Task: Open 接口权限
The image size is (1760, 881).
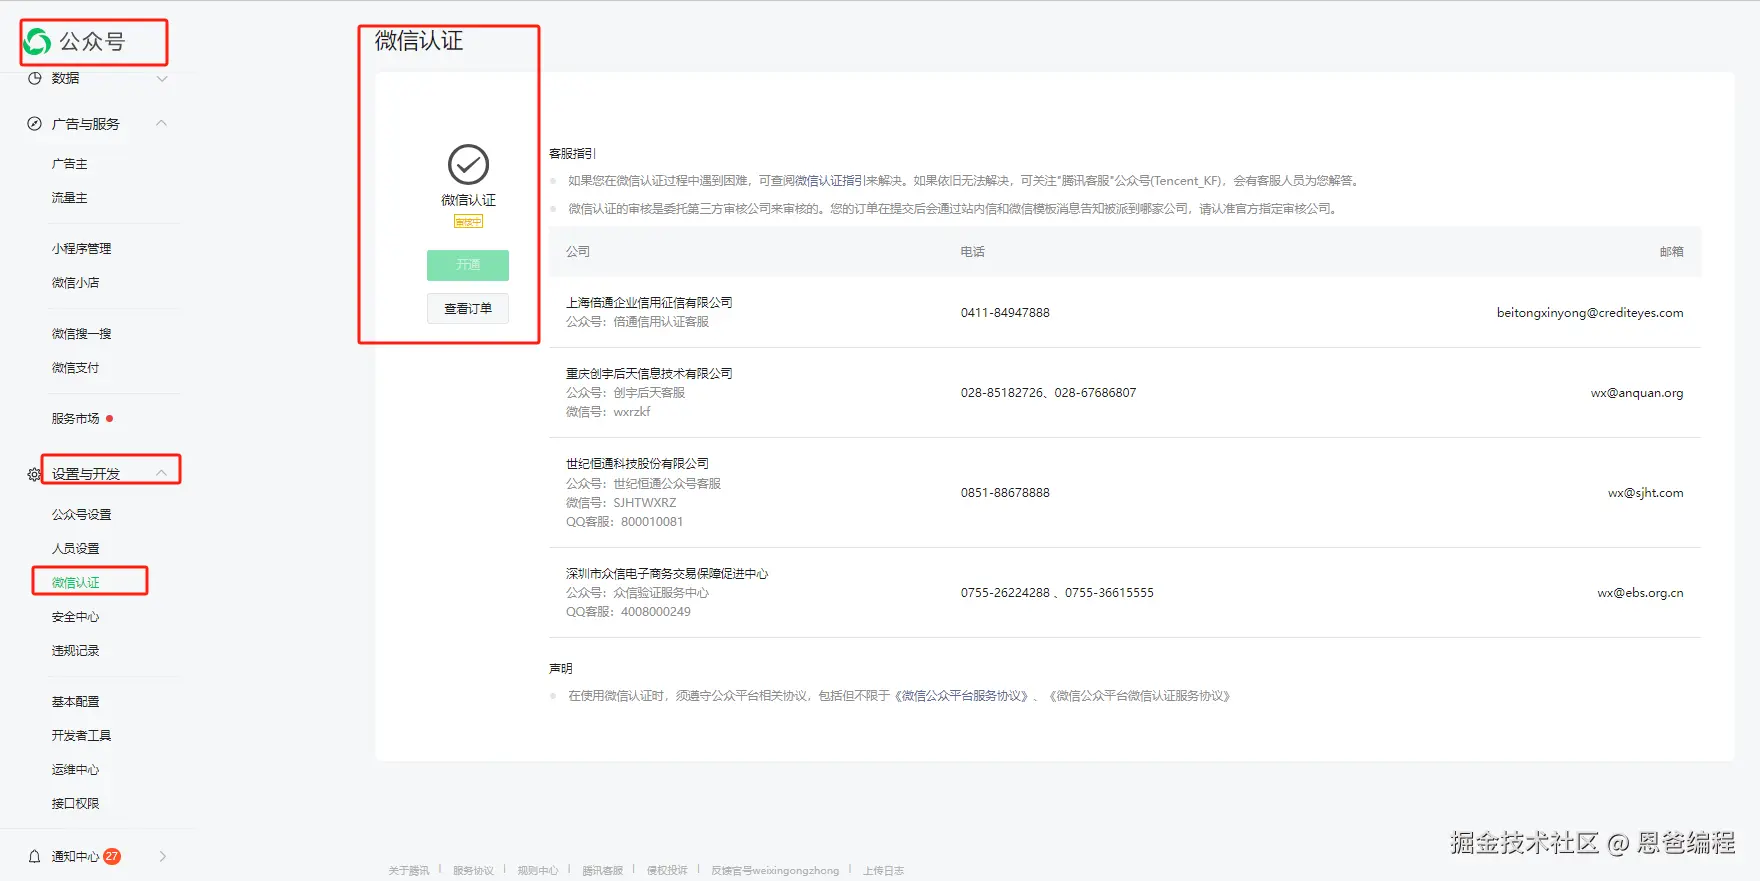Action: [76, 804]
